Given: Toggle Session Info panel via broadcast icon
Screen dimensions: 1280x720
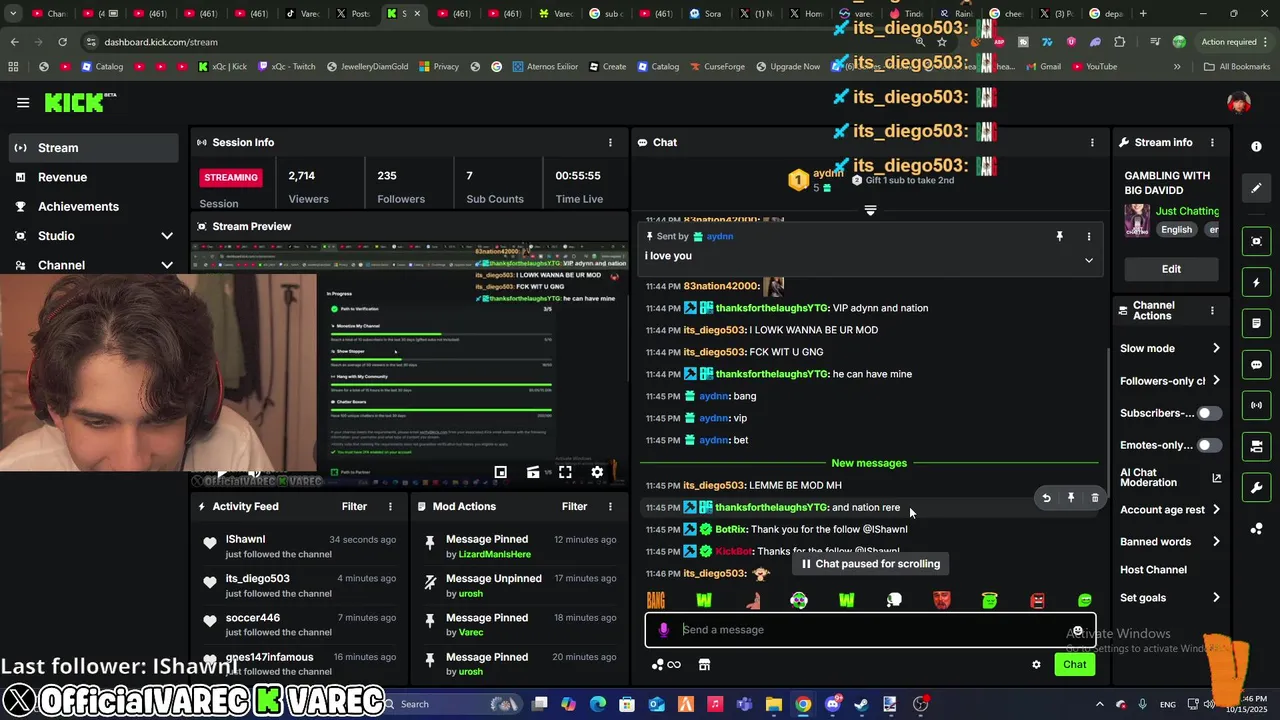Looking at the screenshot, I should tap(1257, 405).
